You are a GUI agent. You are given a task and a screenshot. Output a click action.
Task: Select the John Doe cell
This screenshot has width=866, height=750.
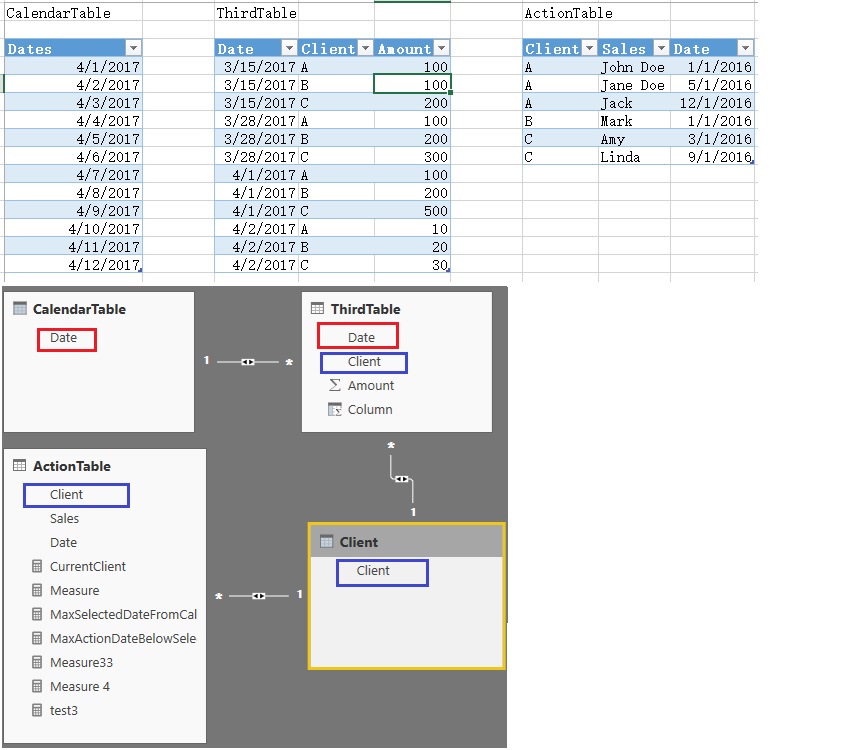tap(634, 66)
